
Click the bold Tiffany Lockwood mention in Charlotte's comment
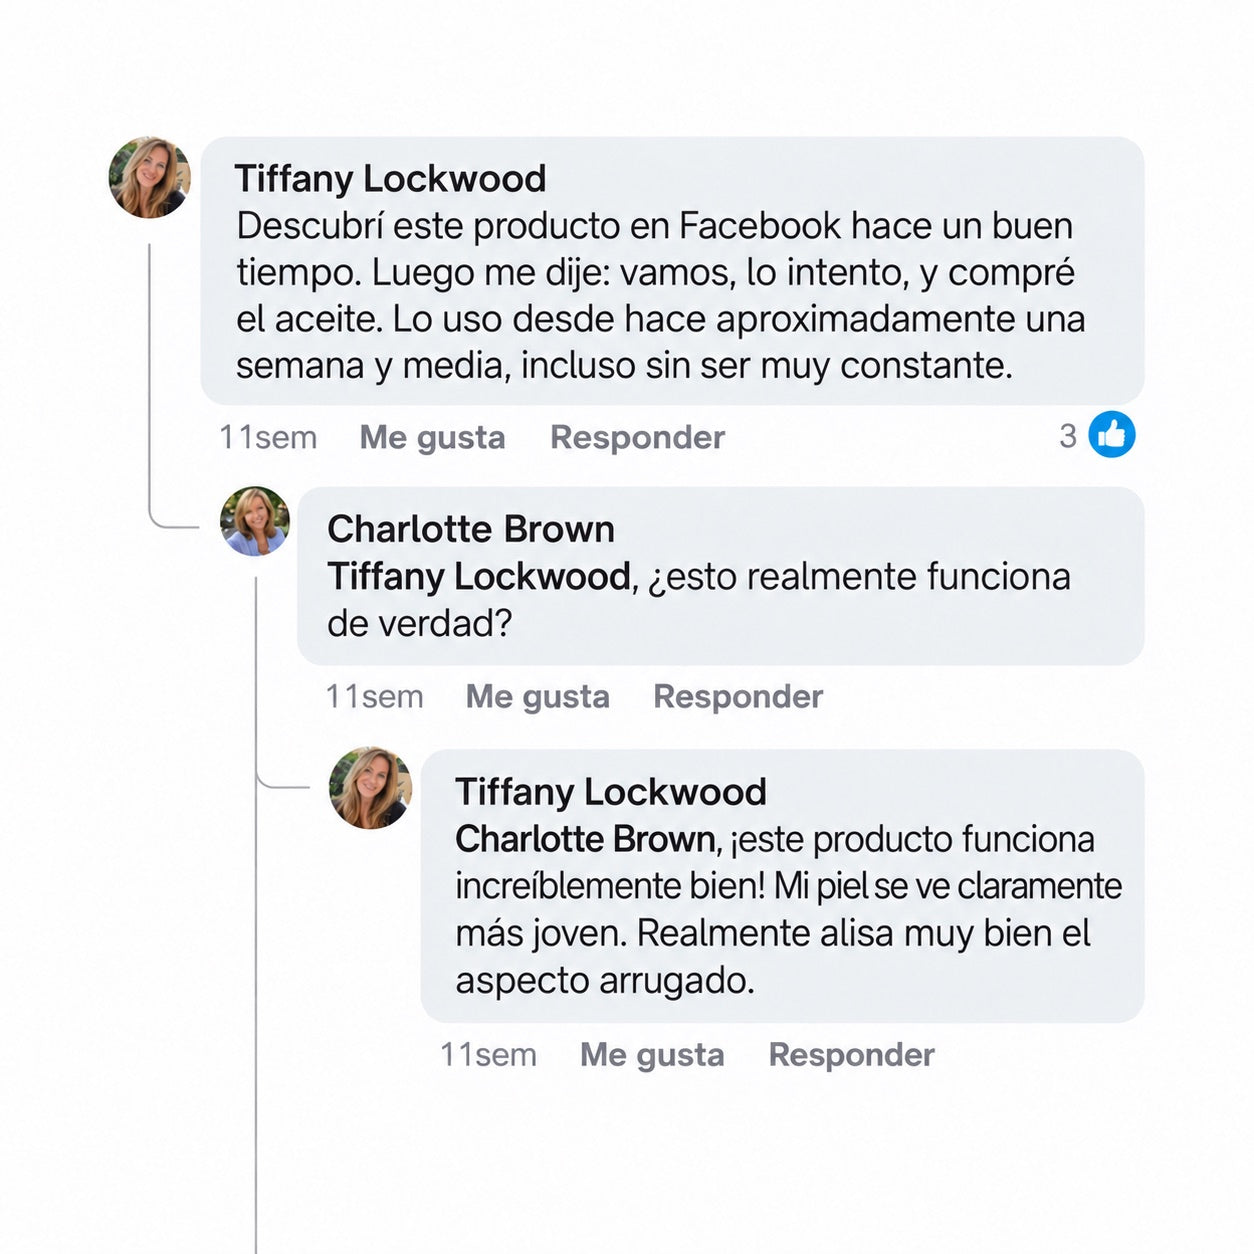click(x=479, y=577)
